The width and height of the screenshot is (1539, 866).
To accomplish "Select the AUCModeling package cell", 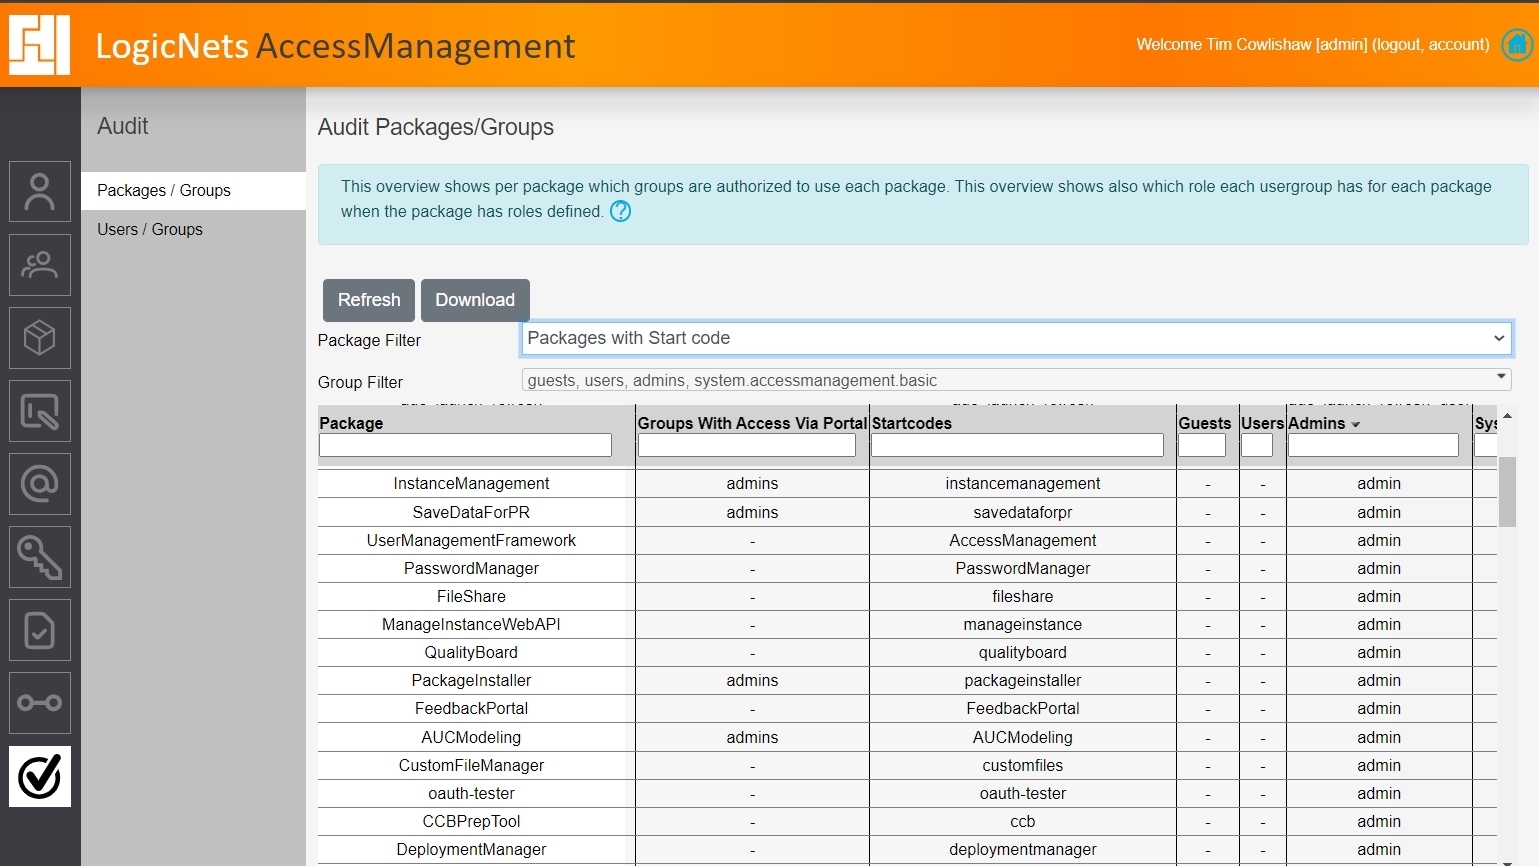I will pyautogui.click(x=471, y=737).
